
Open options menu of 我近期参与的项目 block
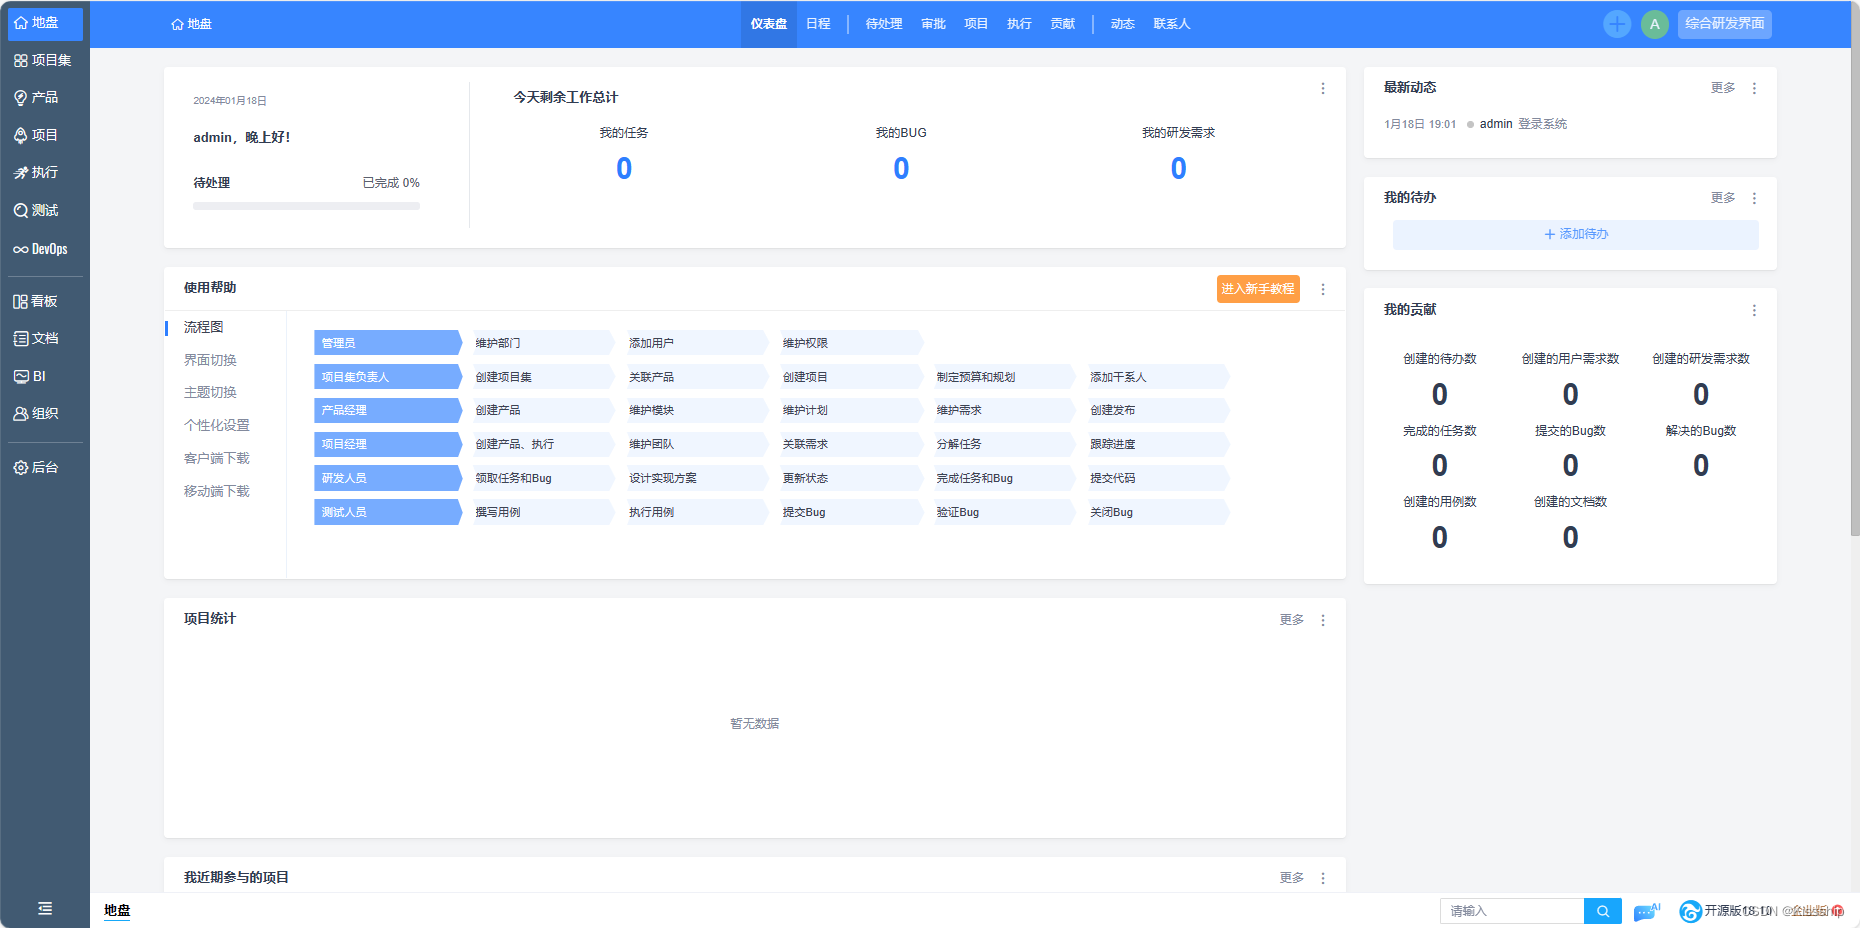point(1323,878)
